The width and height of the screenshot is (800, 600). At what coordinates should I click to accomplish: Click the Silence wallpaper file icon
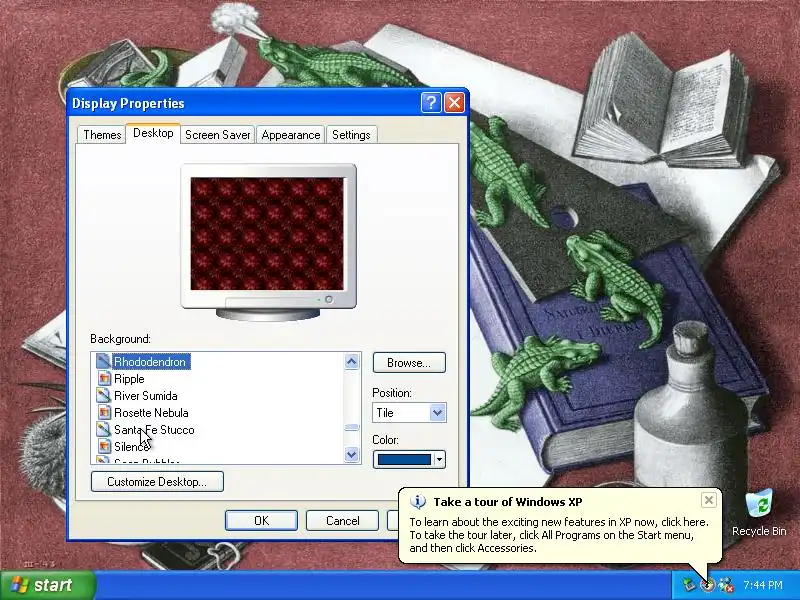[x=104, y=446]
